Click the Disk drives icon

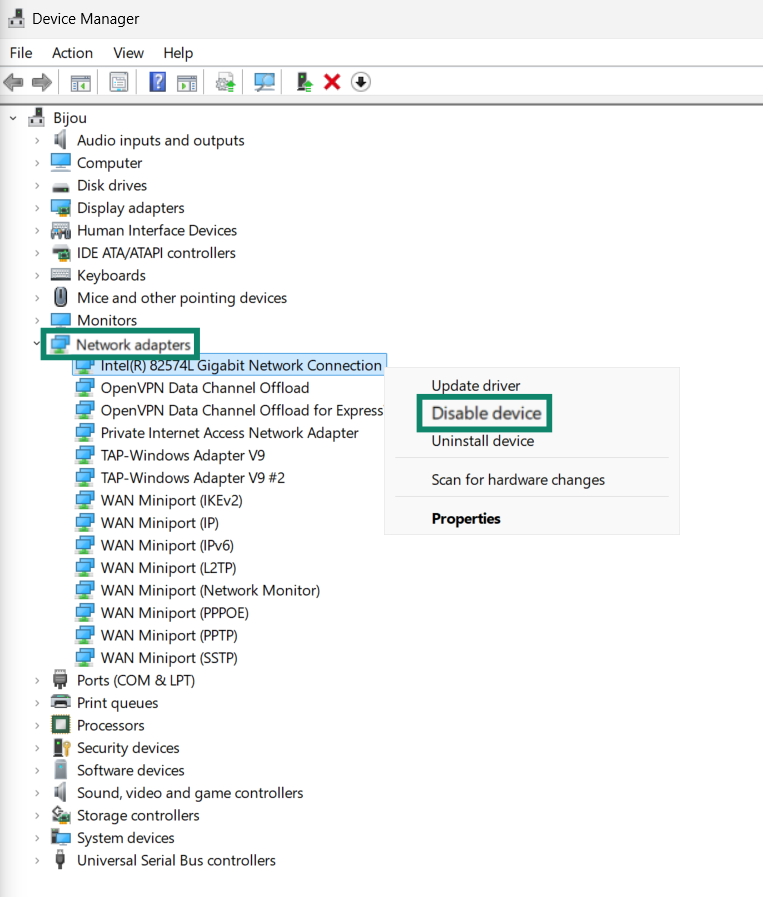[60, 186]
